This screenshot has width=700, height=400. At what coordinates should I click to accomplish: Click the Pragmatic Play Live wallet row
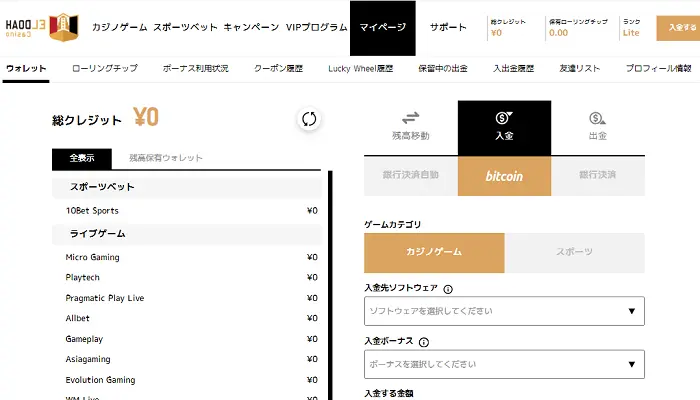[x=187, y=298]
